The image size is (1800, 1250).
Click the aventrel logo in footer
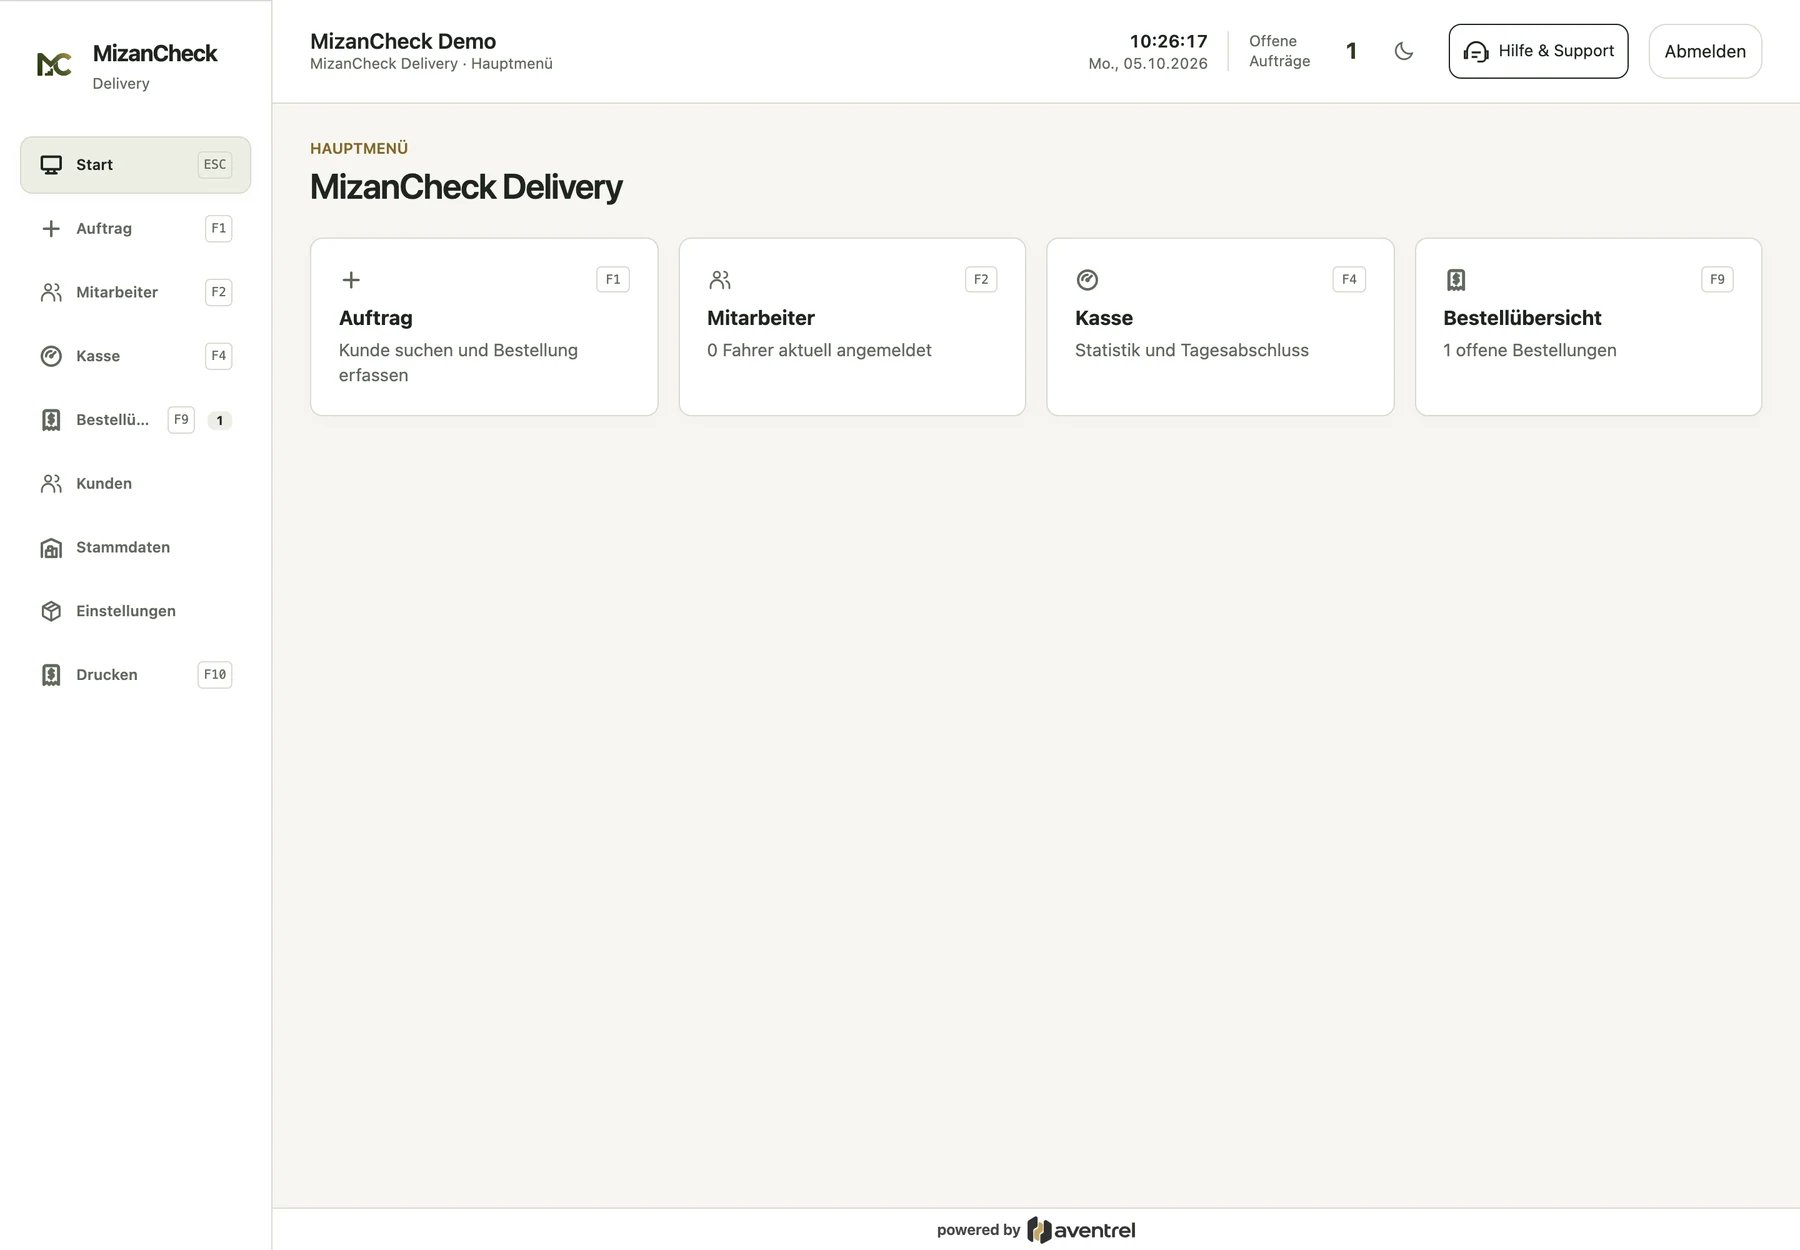click(x=1081, y=1230)
